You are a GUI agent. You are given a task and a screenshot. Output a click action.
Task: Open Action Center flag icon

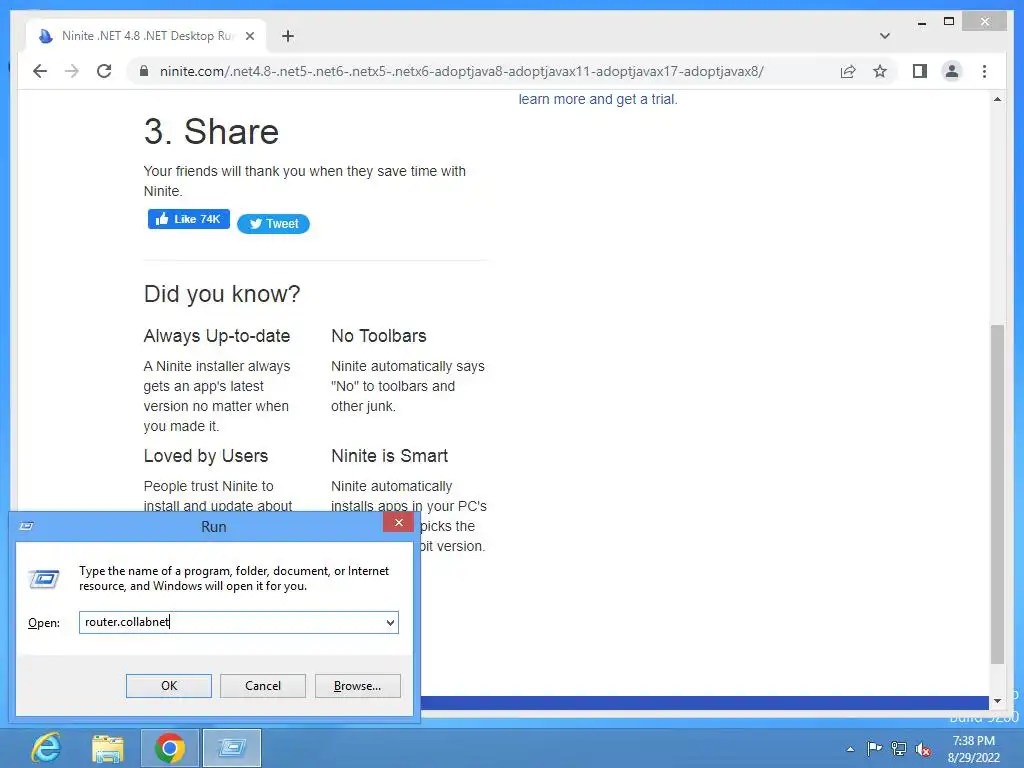(874, 748)
